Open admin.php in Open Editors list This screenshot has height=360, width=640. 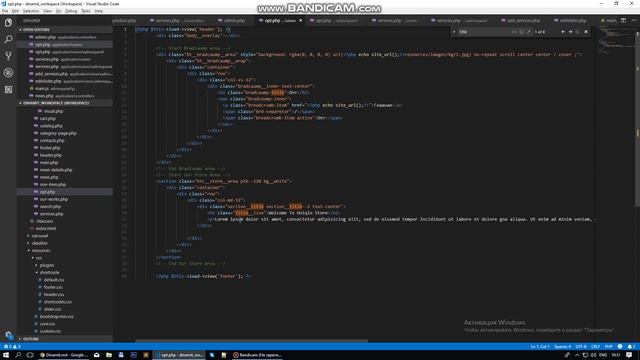tap(64, 37)
